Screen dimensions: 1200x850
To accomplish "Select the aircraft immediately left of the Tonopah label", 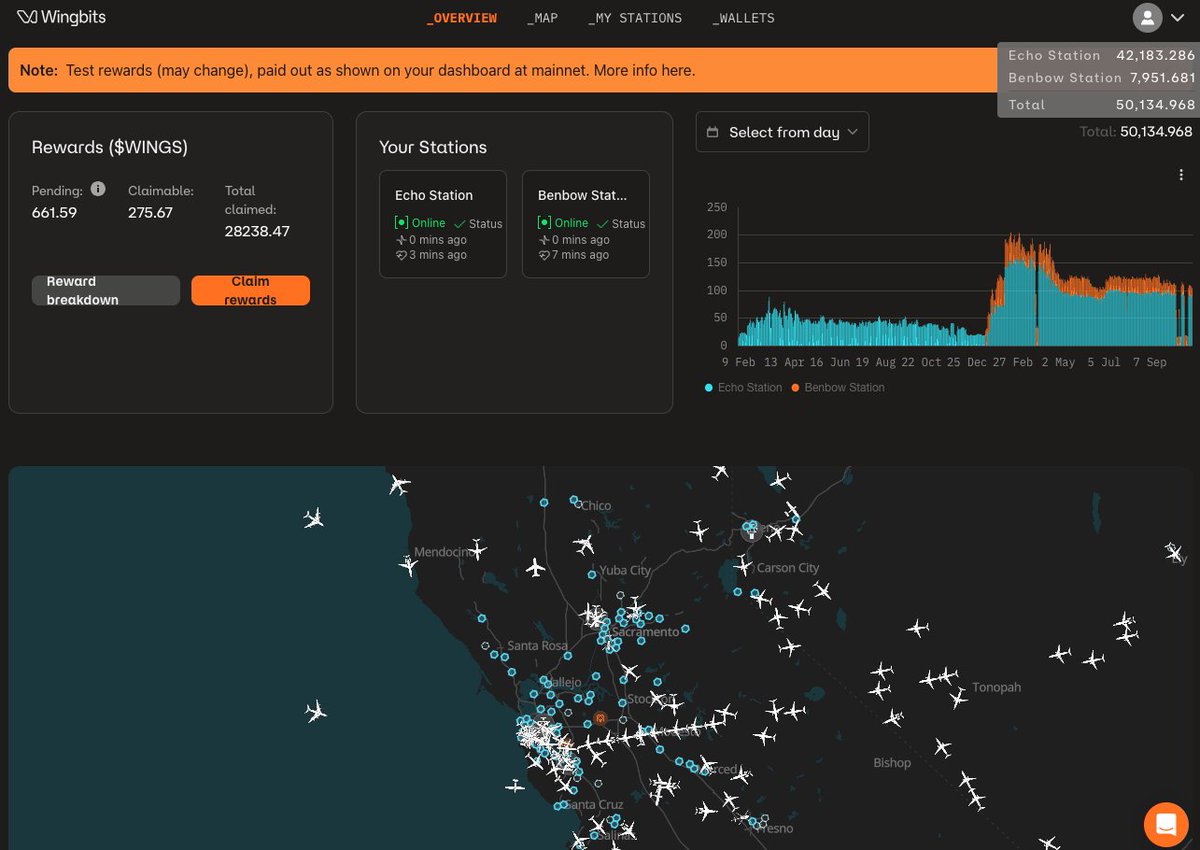I will 958,699.
